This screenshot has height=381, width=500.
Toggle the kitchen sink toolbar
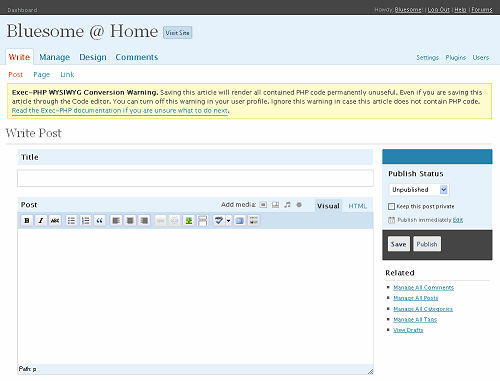(254, 221)
